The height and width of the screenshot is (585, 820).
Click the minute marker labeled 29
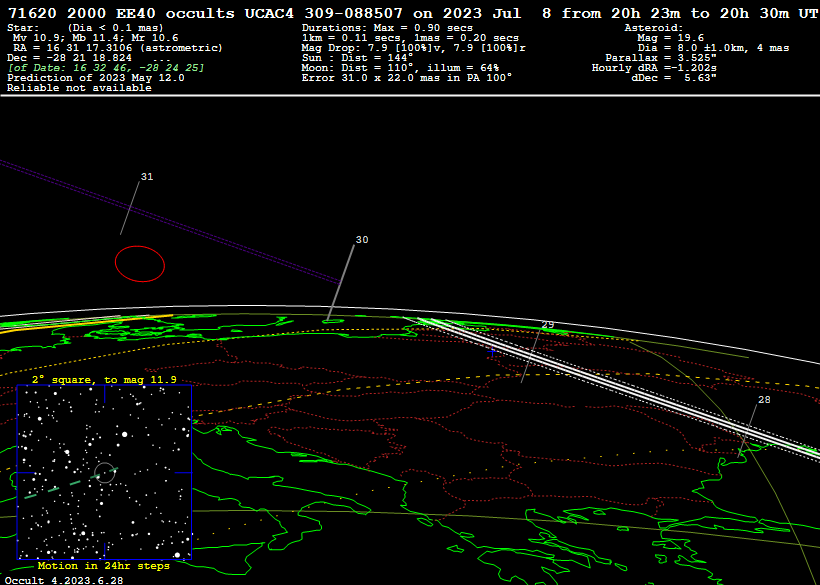pos(548,325)
